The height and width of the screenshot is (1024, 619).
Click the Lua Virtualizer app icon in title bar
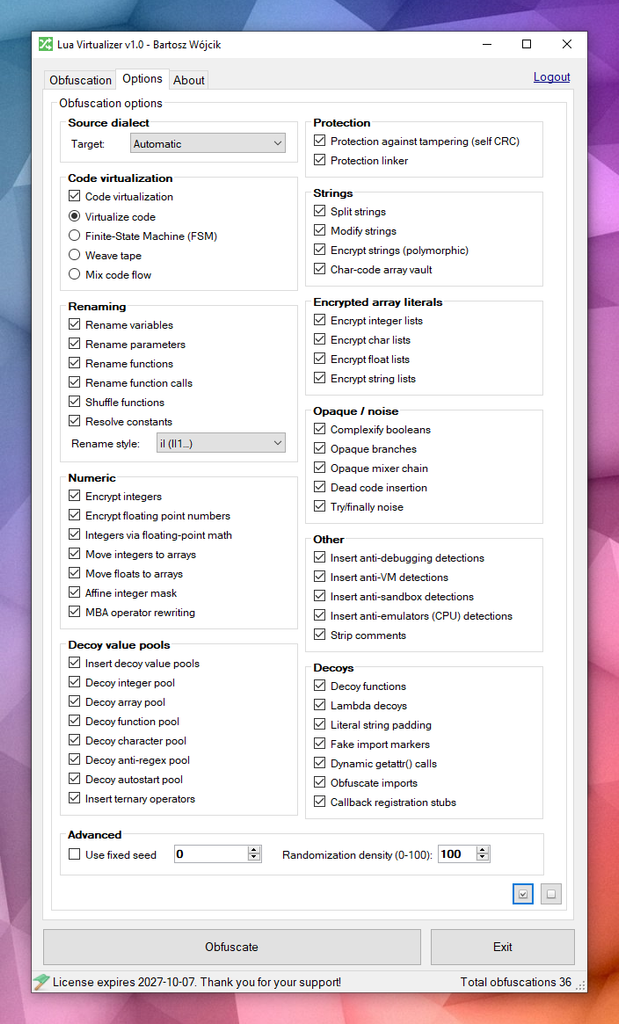pos(46,44)
